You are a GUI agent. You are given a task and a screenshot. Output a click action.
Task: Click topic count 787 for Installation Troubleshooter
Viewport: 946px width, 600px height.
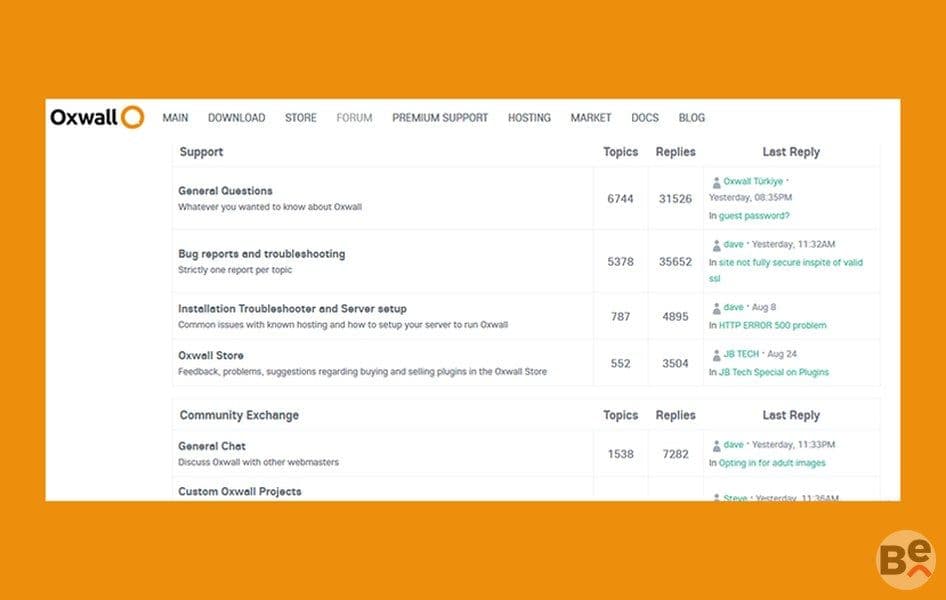(x=620, y=317)
